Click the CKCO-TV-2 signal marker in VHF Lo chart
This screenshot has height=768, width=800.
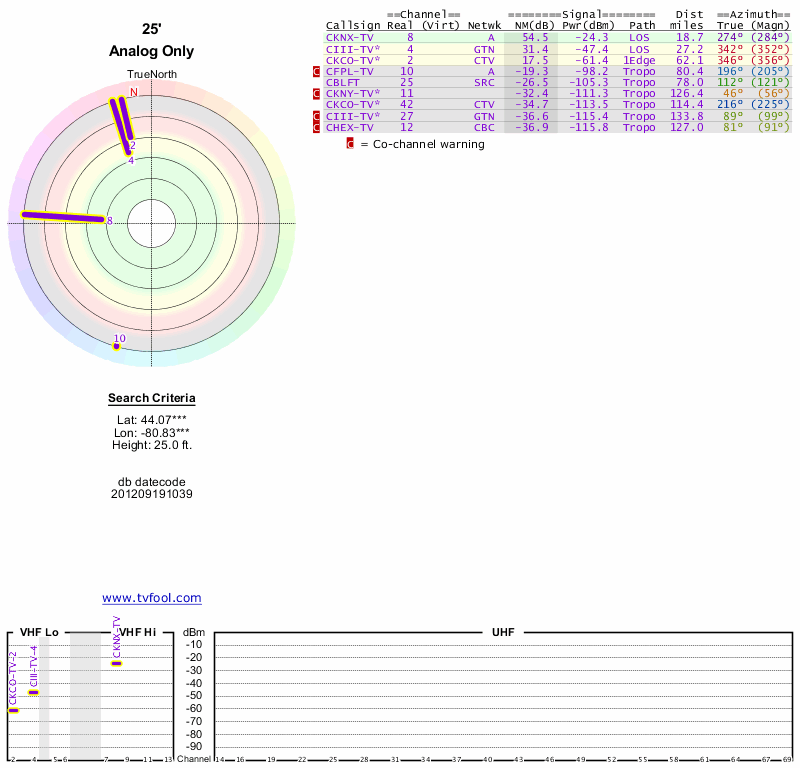point(13,710)
